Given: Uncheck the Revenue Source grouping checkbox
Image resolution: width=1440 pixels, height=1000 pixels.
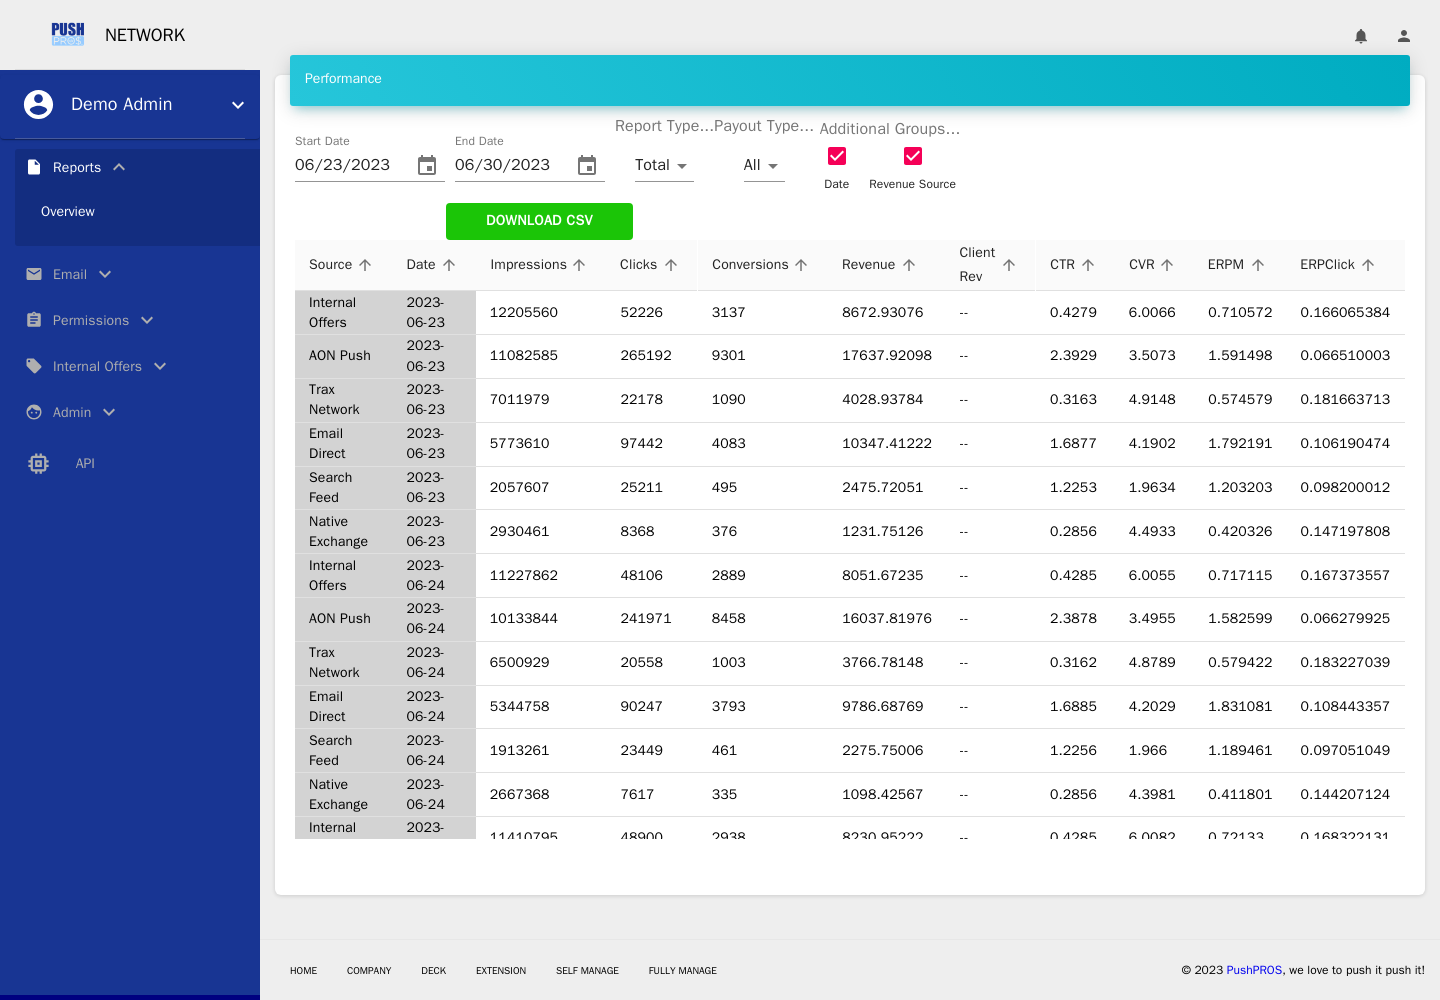Looking at the screenshot, I should (913, 156).
